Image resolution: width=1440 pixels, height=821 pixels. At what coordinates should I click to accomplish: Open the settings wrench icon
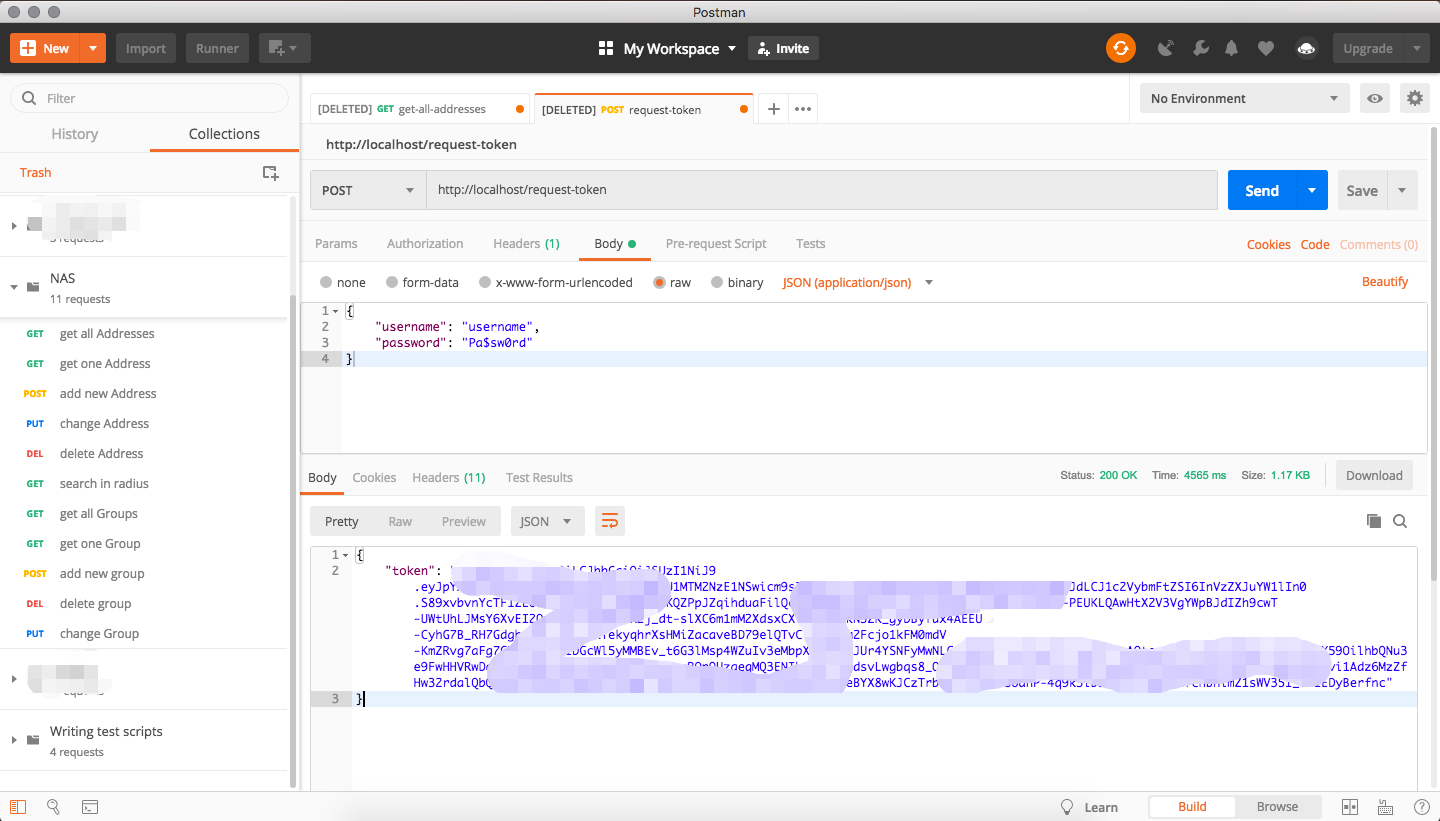coord(1201,48)
